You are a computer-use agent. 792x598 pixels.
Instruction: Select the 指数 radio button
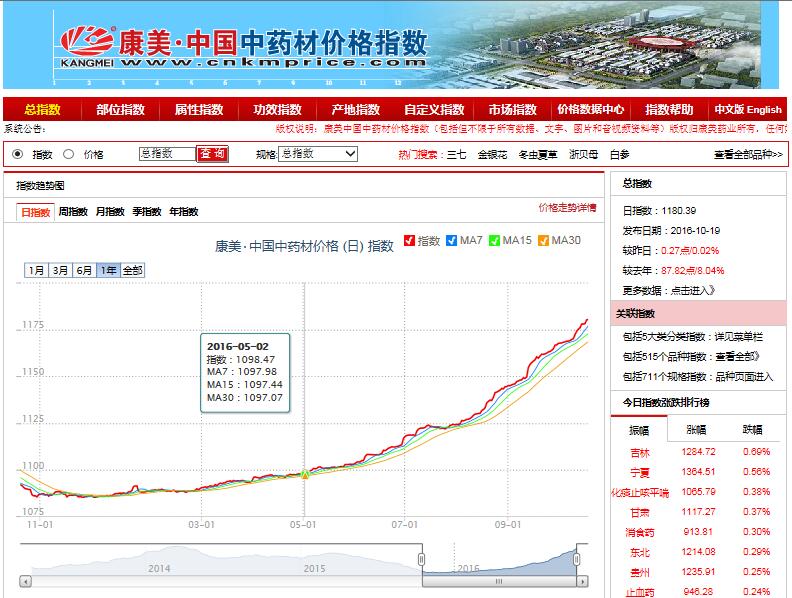pos(18,154)
